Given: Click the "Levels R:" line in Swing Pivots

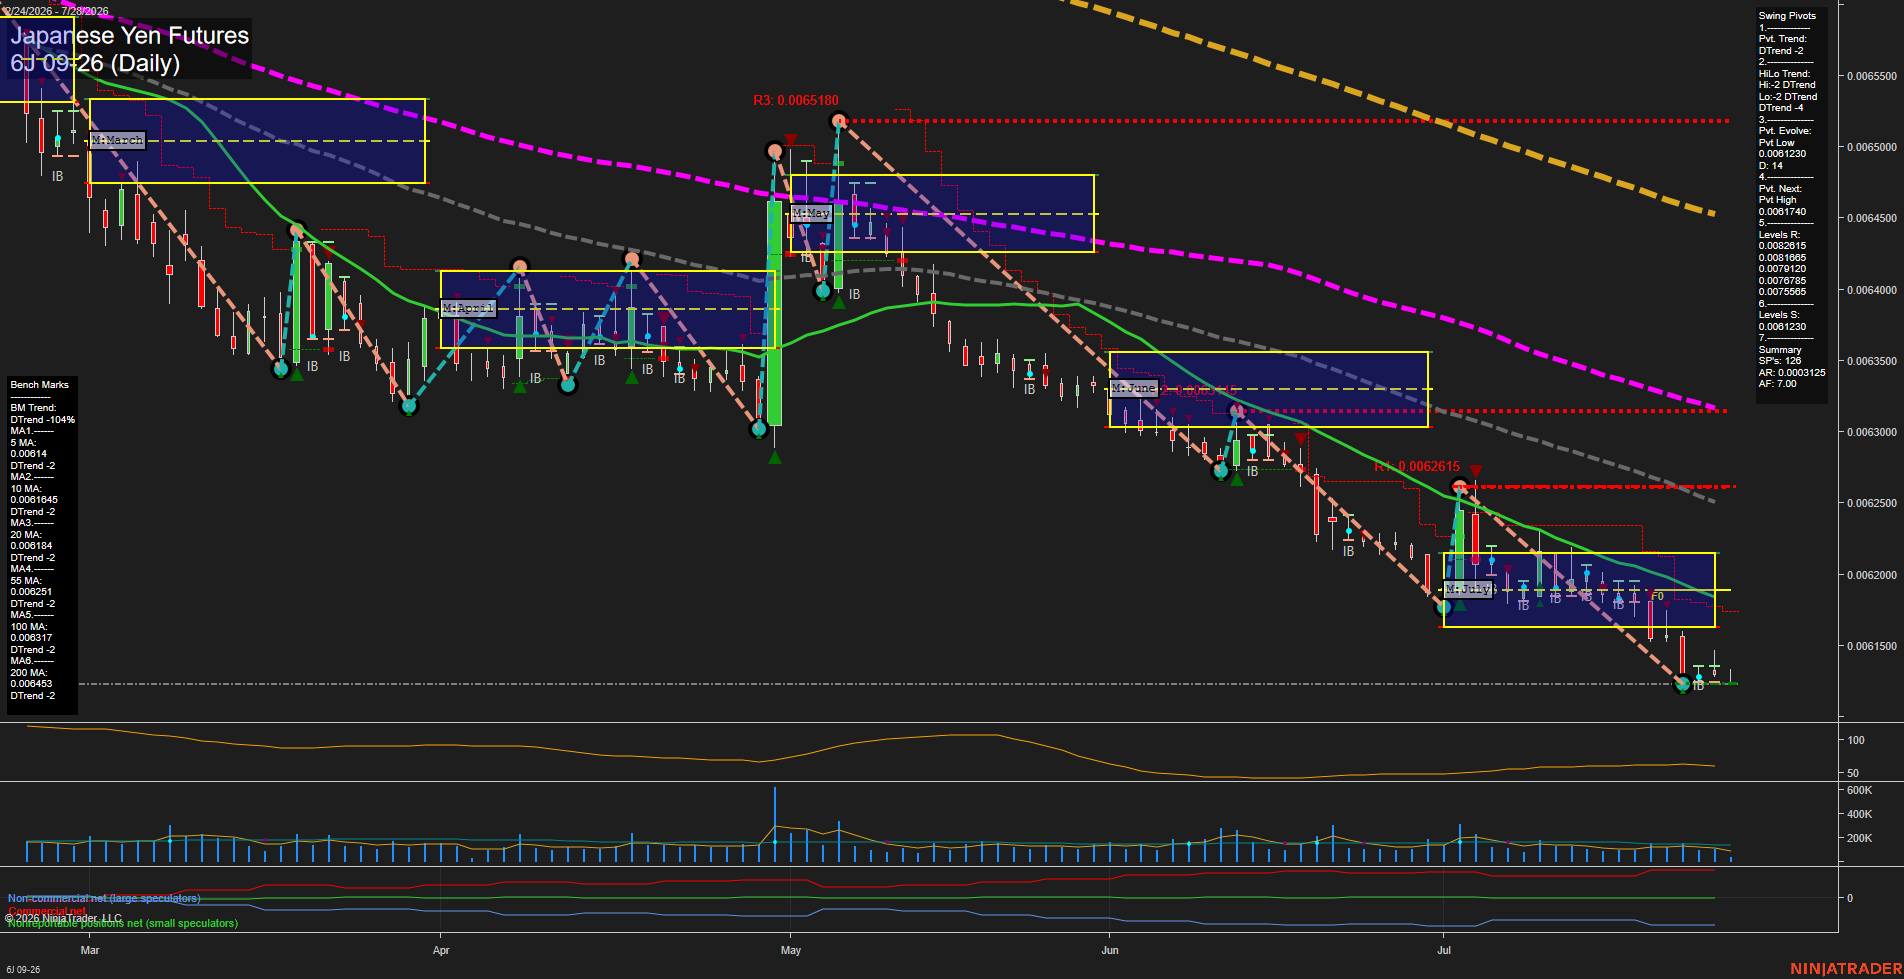Looking at the screenshot, I should (1780, 235).
